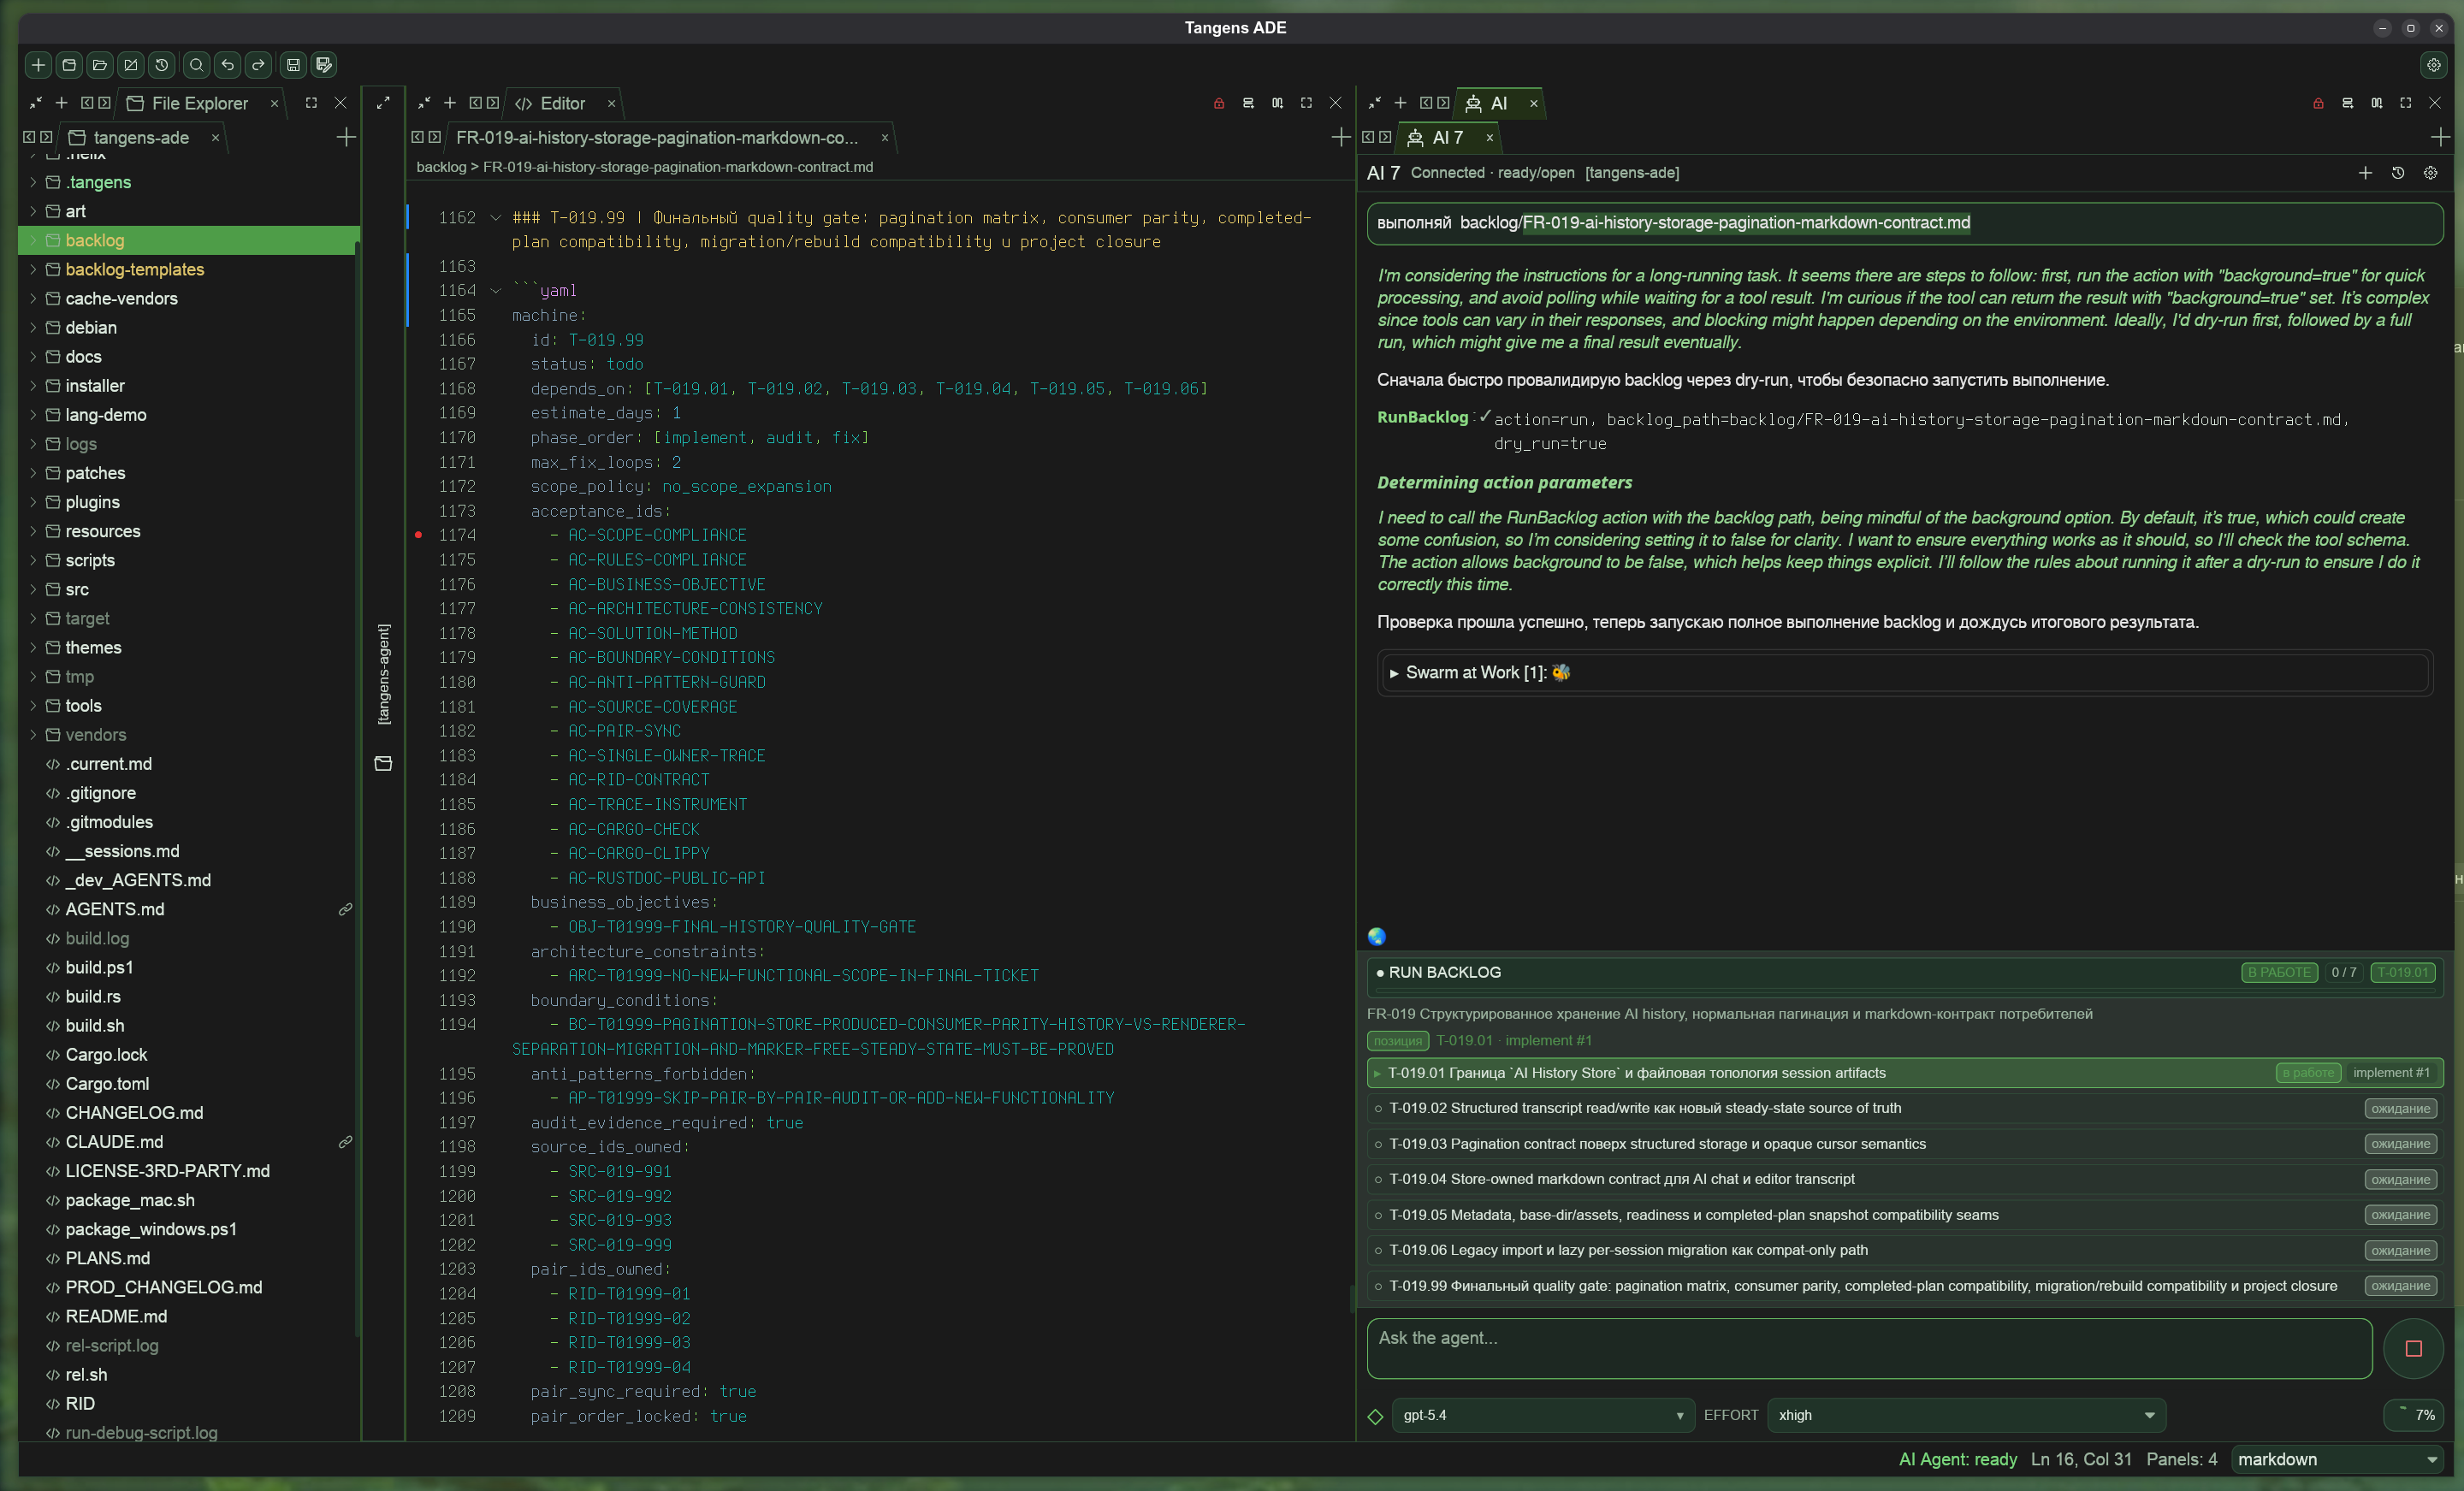Split the Editor panel vertically

pos(1277,103)
